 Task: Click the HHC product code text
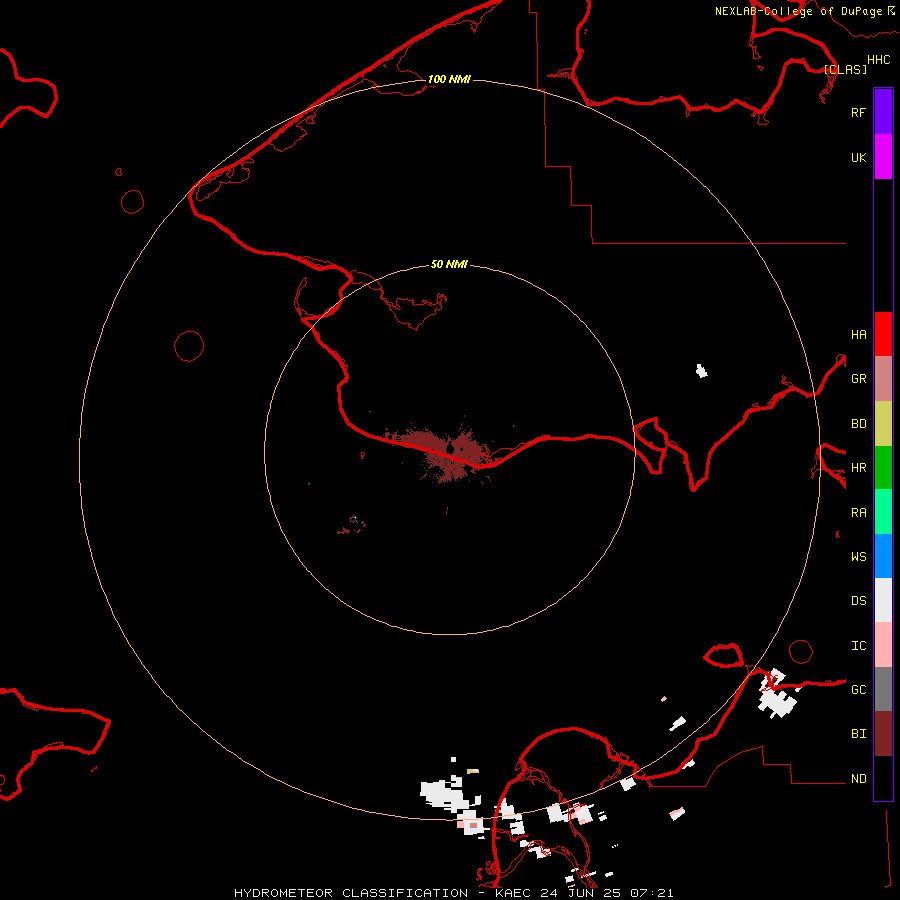click(x=878, y=60)
